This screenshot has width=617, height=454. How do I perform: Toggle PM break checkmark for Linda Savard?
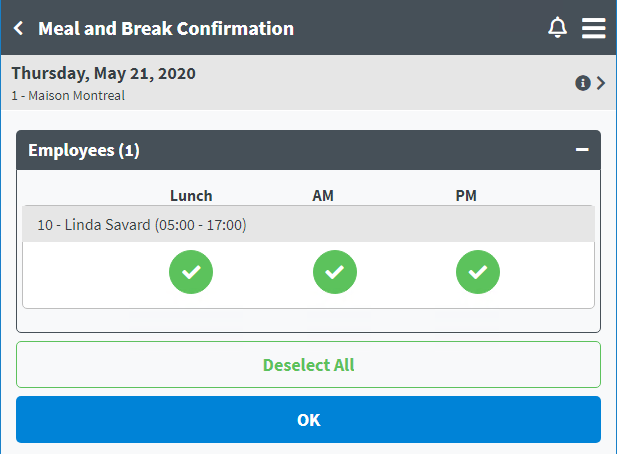point(478,272)
